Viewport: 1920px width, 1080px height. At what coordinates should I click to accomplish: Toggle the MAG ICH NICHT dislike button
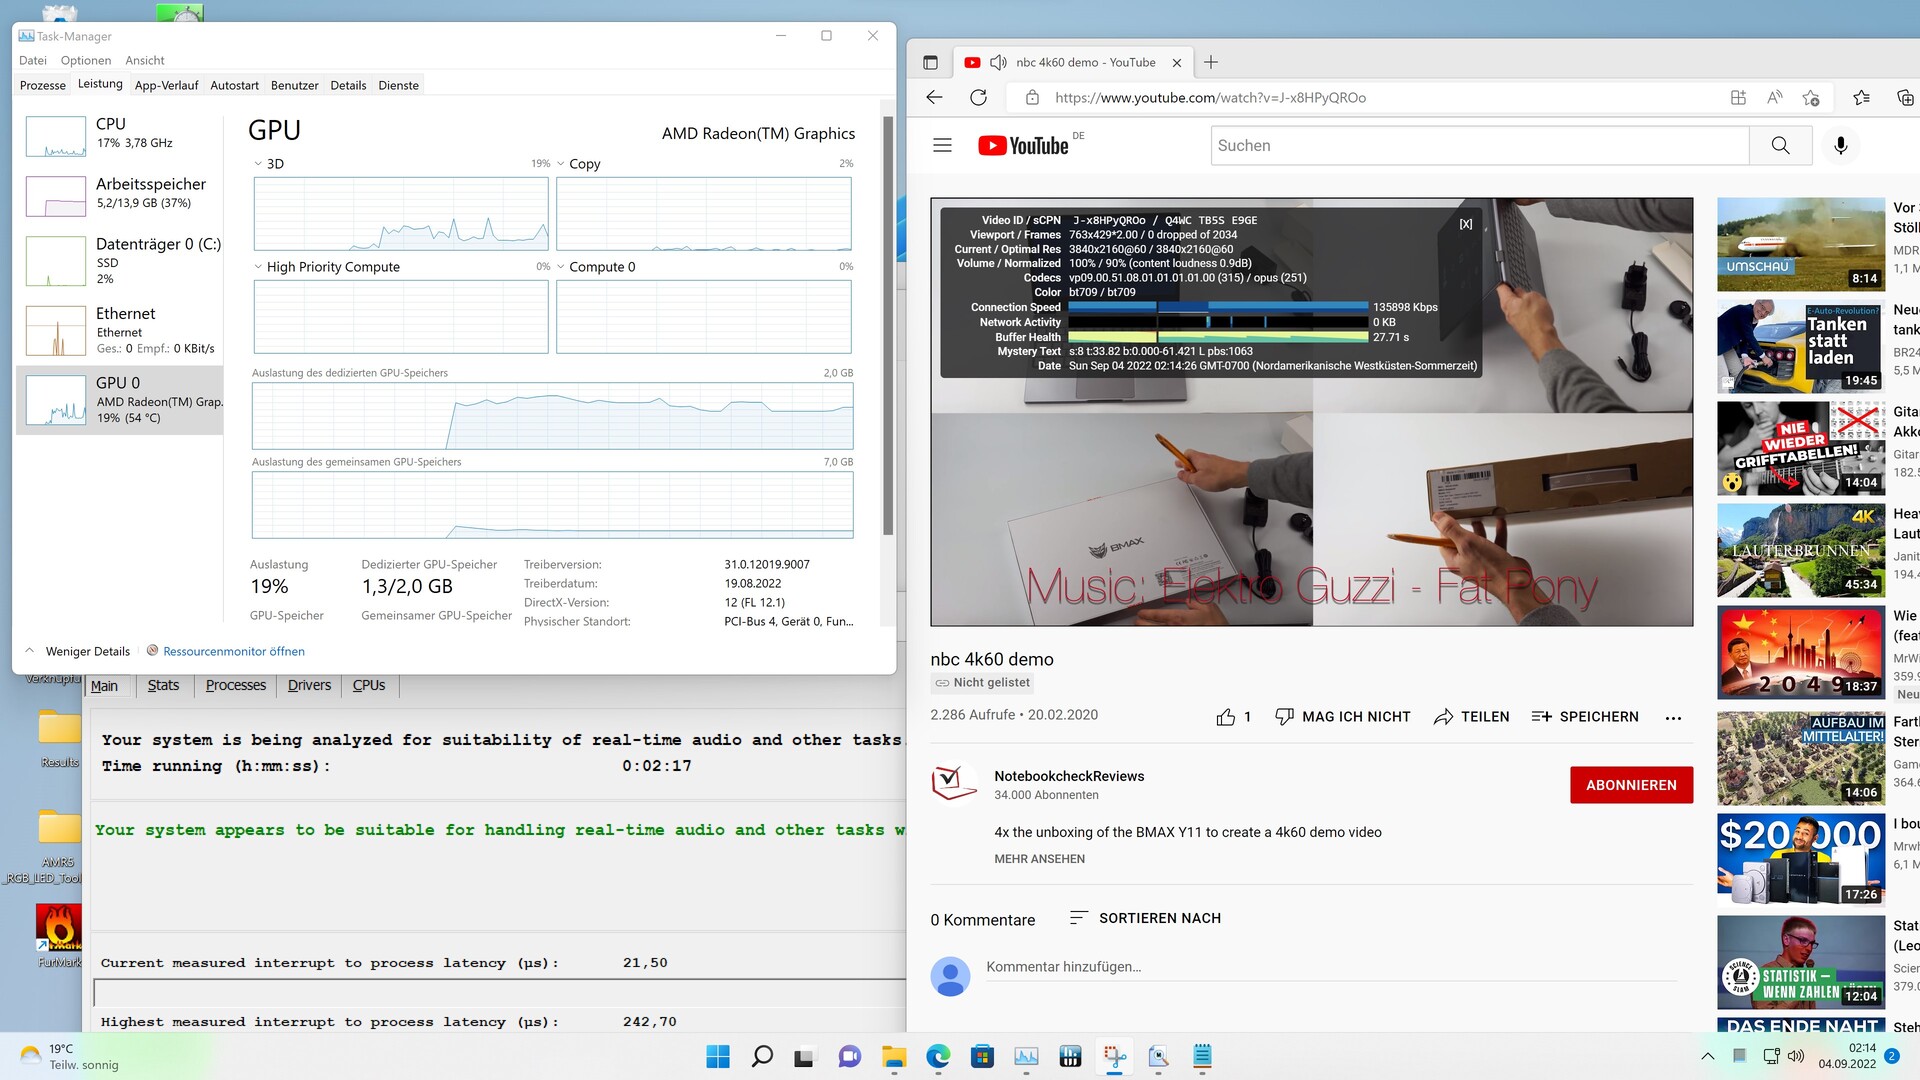tap(1343, 717)
